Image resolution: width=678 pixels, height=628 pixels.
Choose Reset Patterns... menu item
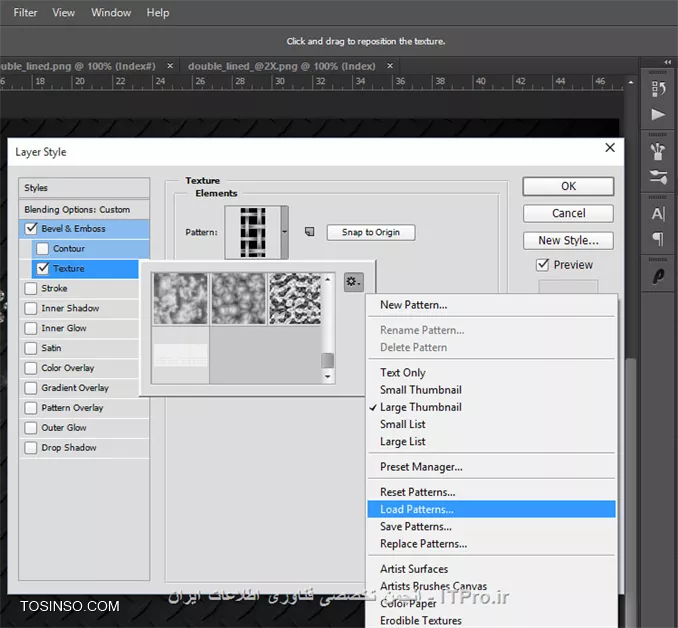click(x=491, y=492)
